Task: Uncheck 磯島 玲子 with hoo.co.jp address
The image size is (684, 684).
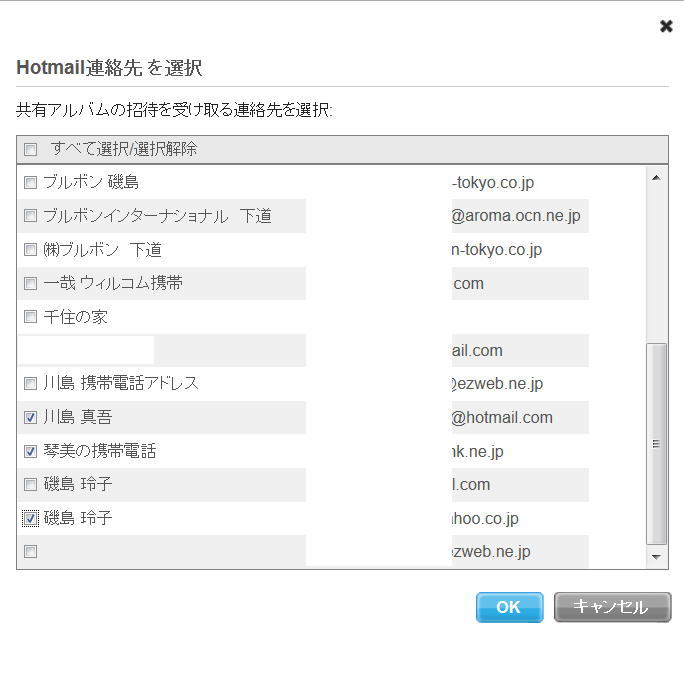Action: (x=31, y=518)
